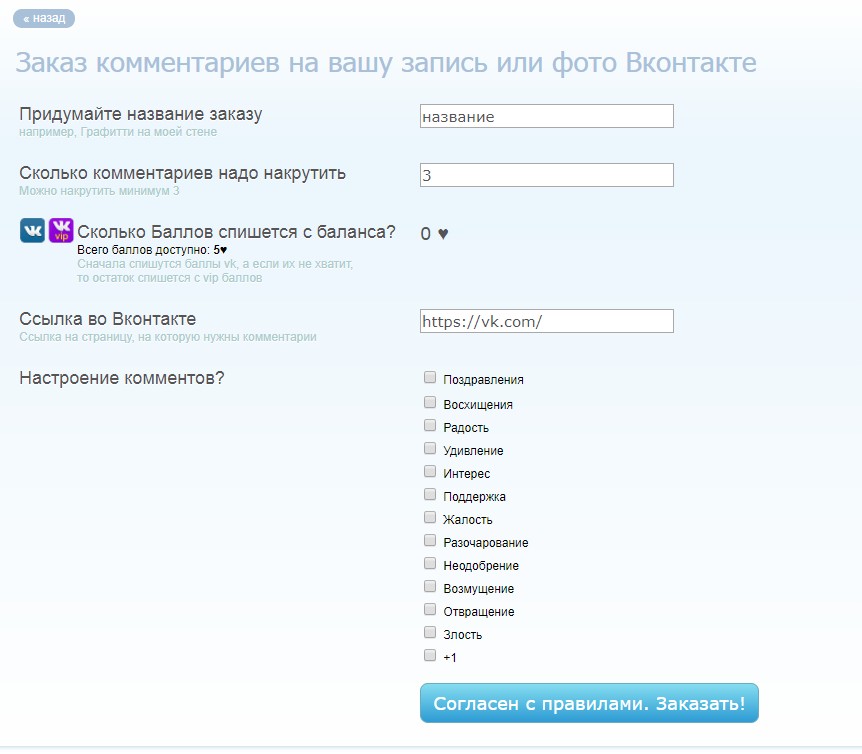Viewport: 862px width, 754px height.
Task: Select the Неодобрение checkbox
Action: 430,564
